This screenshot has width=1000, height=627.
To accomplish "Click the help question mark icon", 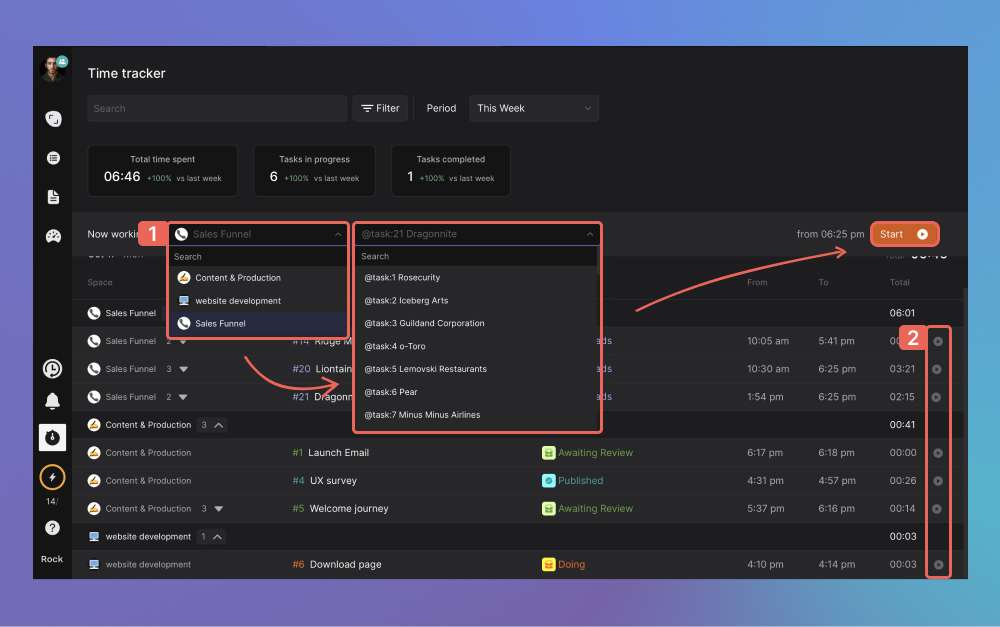I will coord(52,528).
